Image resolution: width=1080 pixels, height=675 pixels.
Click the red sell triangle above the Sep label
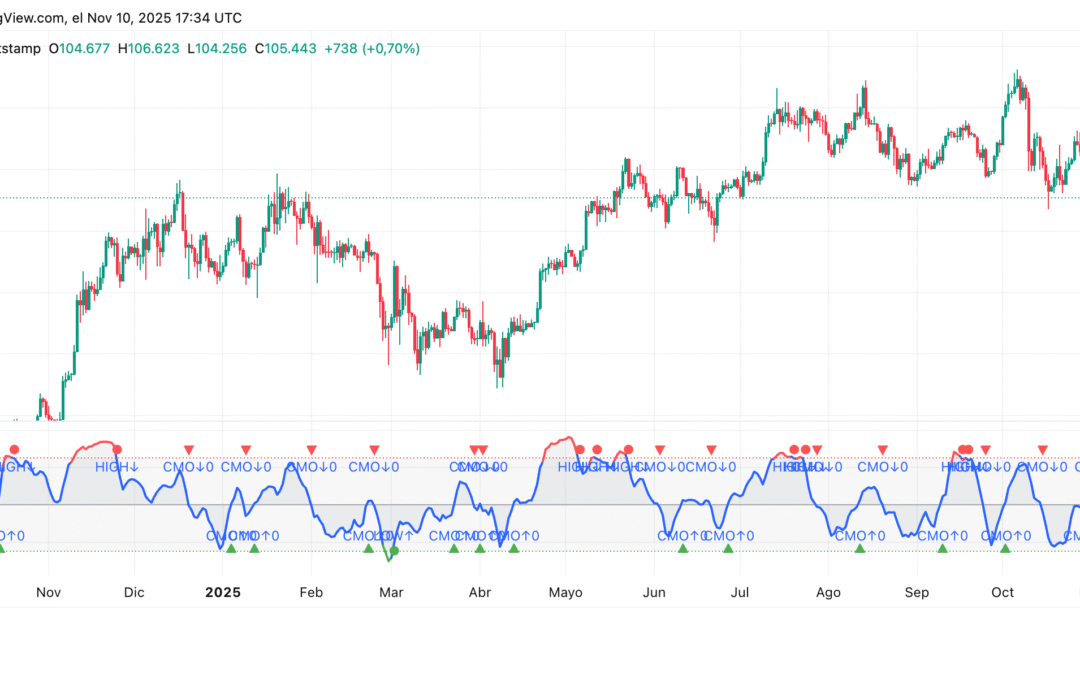[x=881, y=448]
